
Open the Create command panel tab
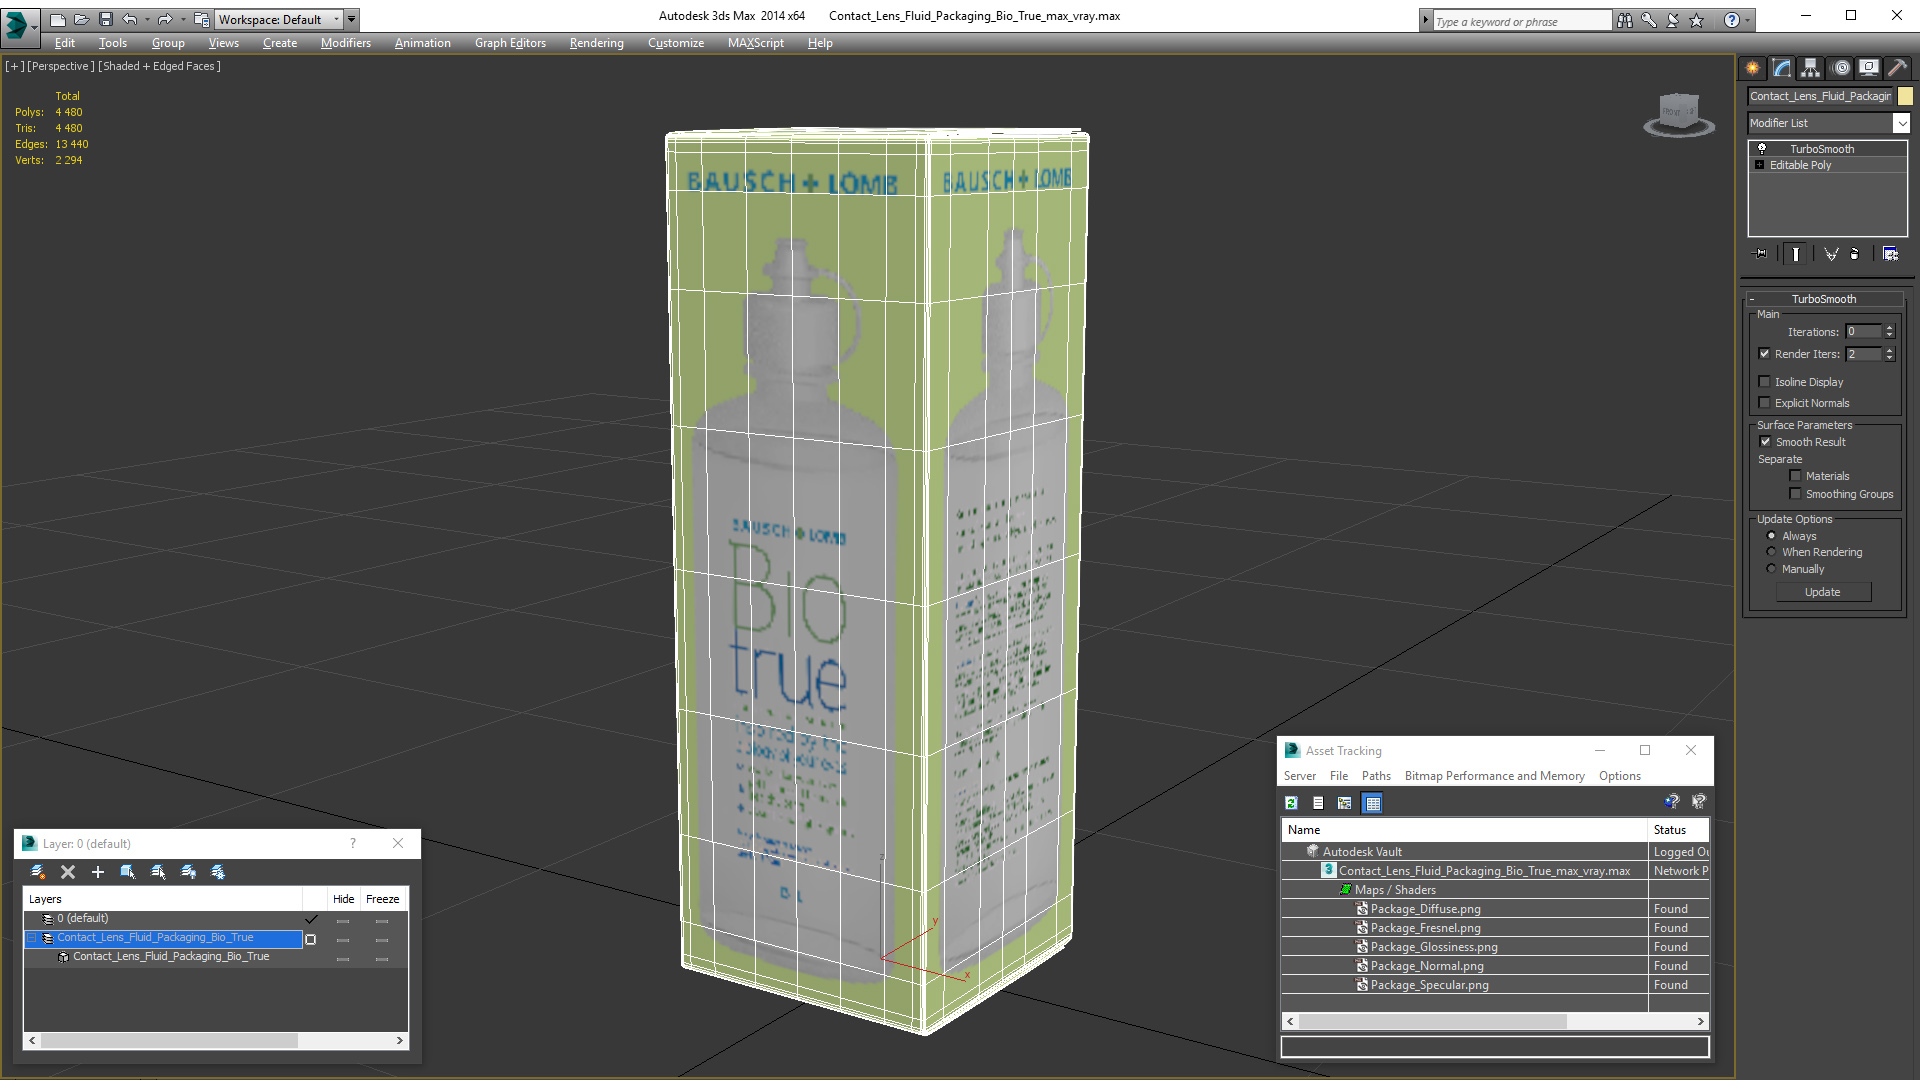pyautogui.click(x=1752, y=68)
